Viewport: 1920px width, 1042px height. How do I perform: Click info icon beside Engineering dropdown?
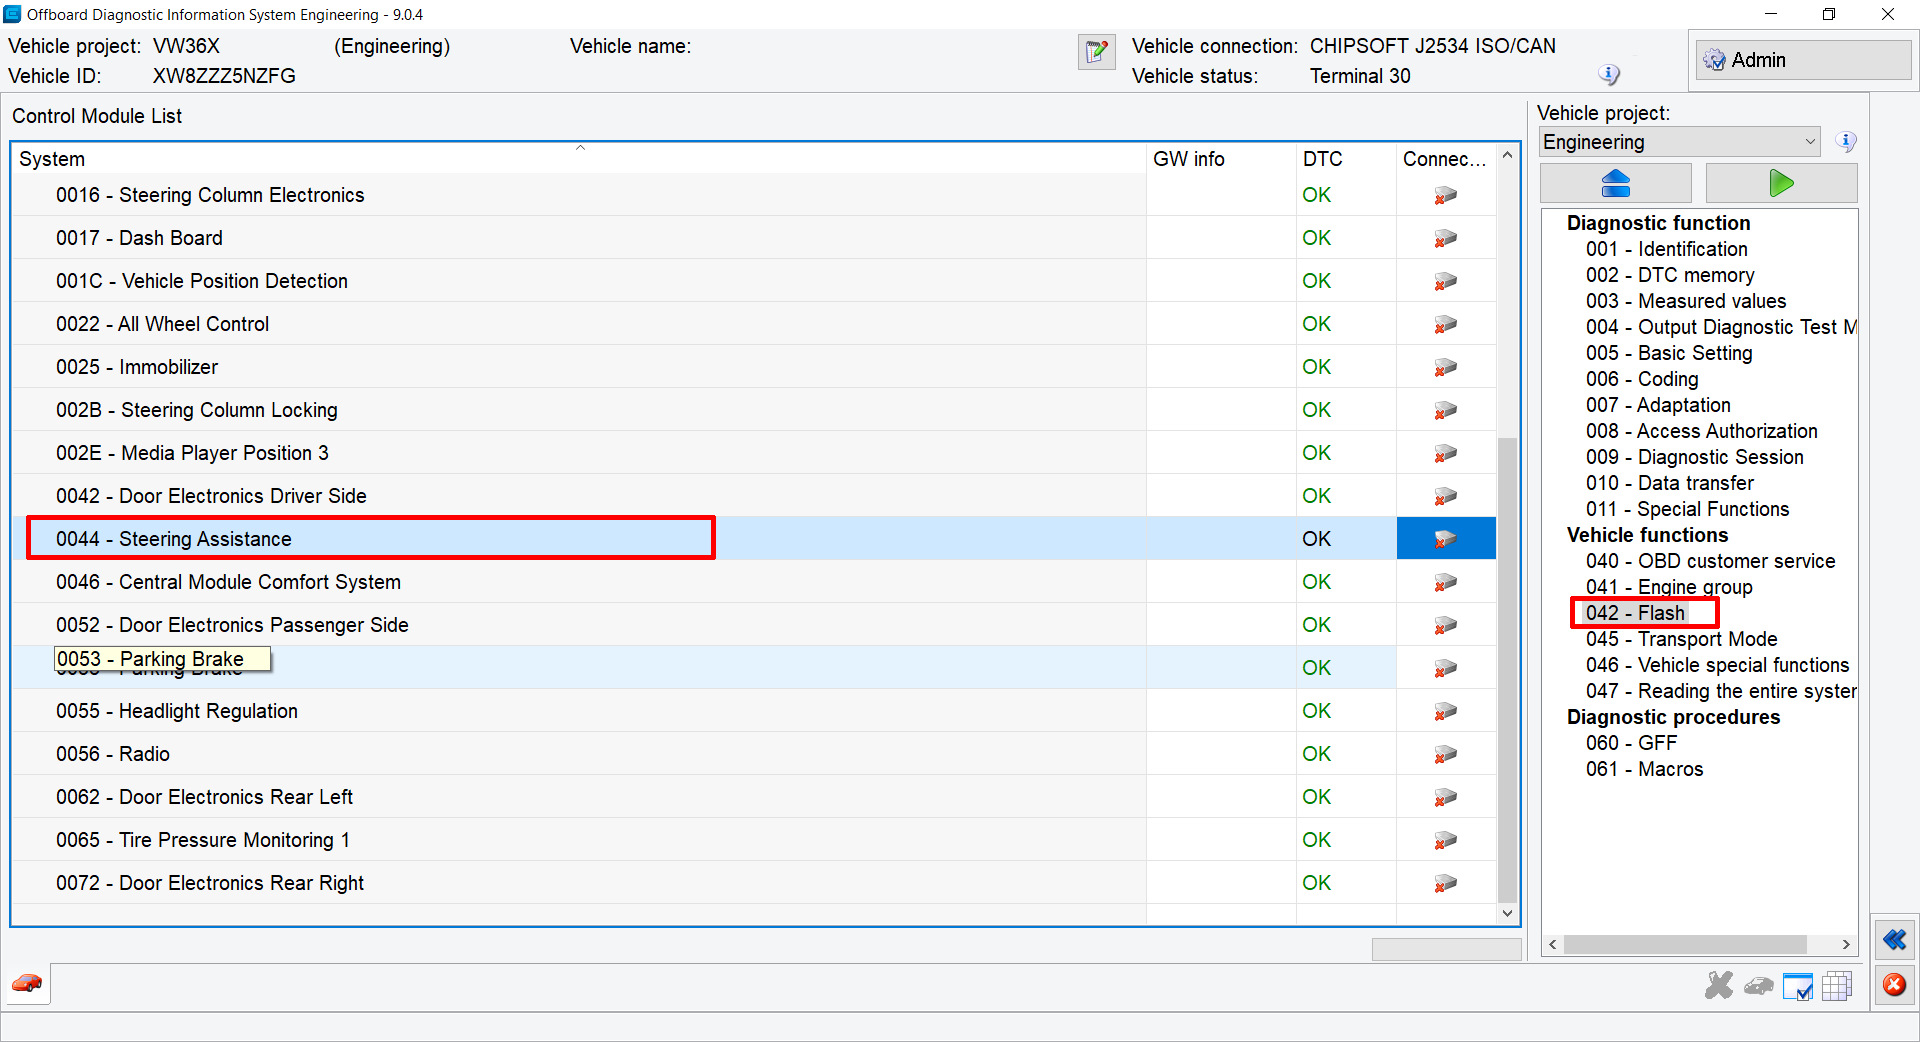[x=1846, y=142]
